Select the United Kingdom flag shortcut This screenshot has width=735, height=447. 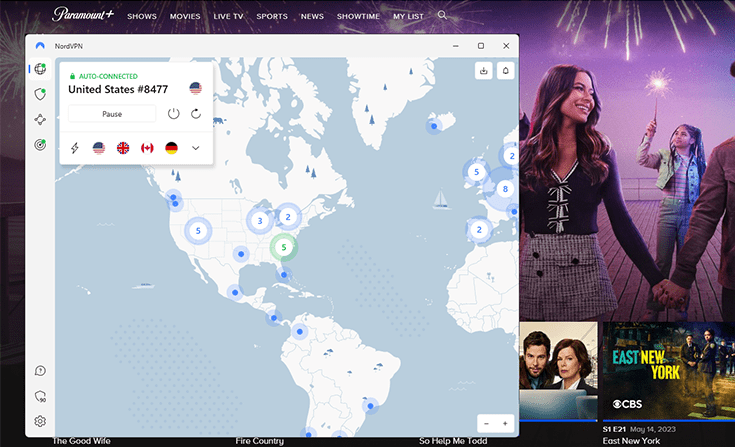(x=123, y=148)
